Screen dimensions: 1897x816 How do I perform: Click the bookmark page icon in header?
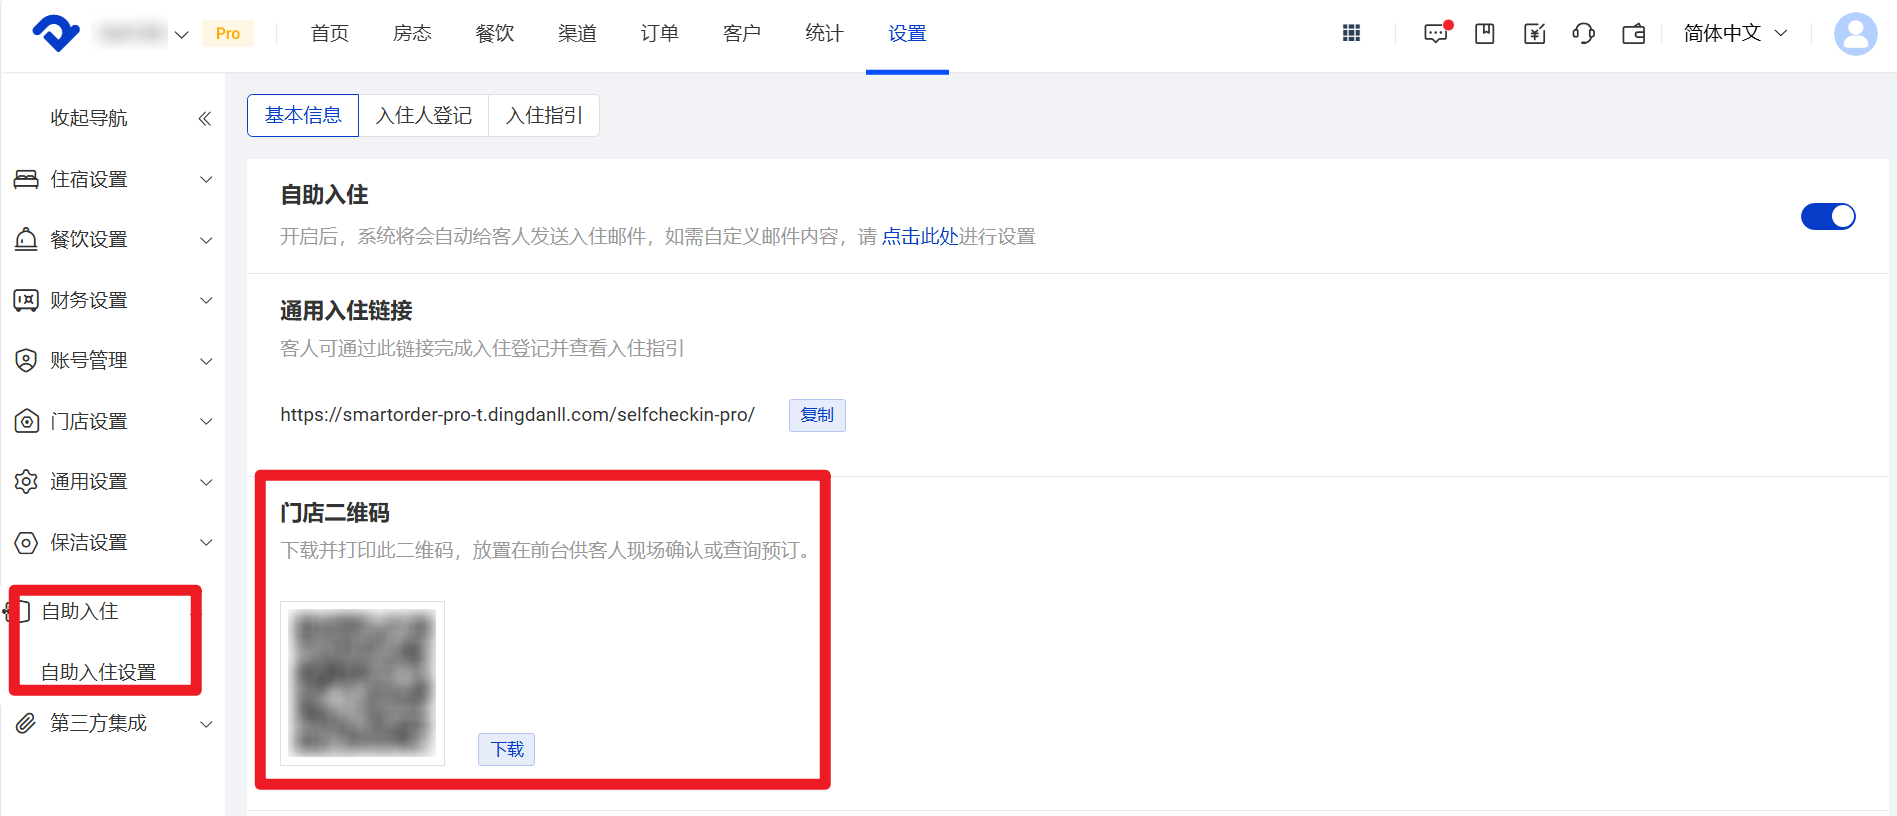(1485, 33)
